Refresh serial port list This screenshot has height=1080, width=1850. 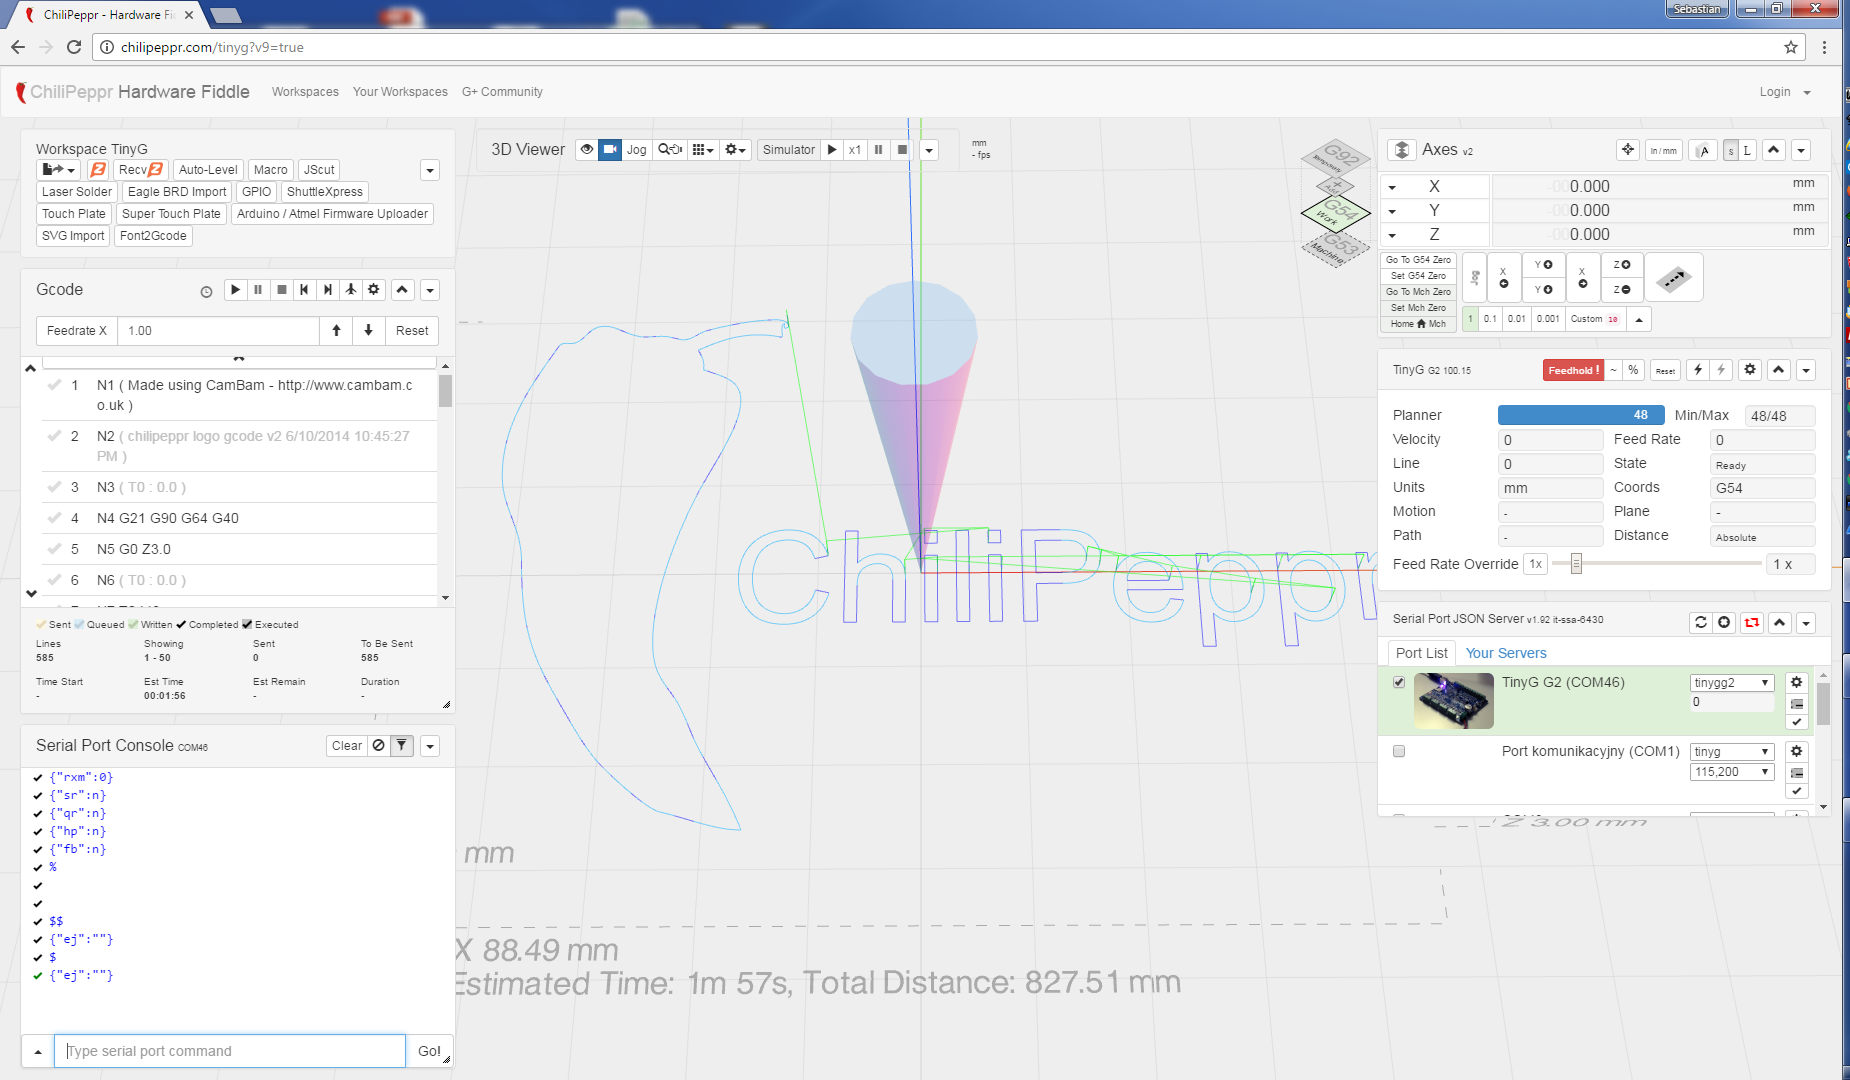[1701, 623]
